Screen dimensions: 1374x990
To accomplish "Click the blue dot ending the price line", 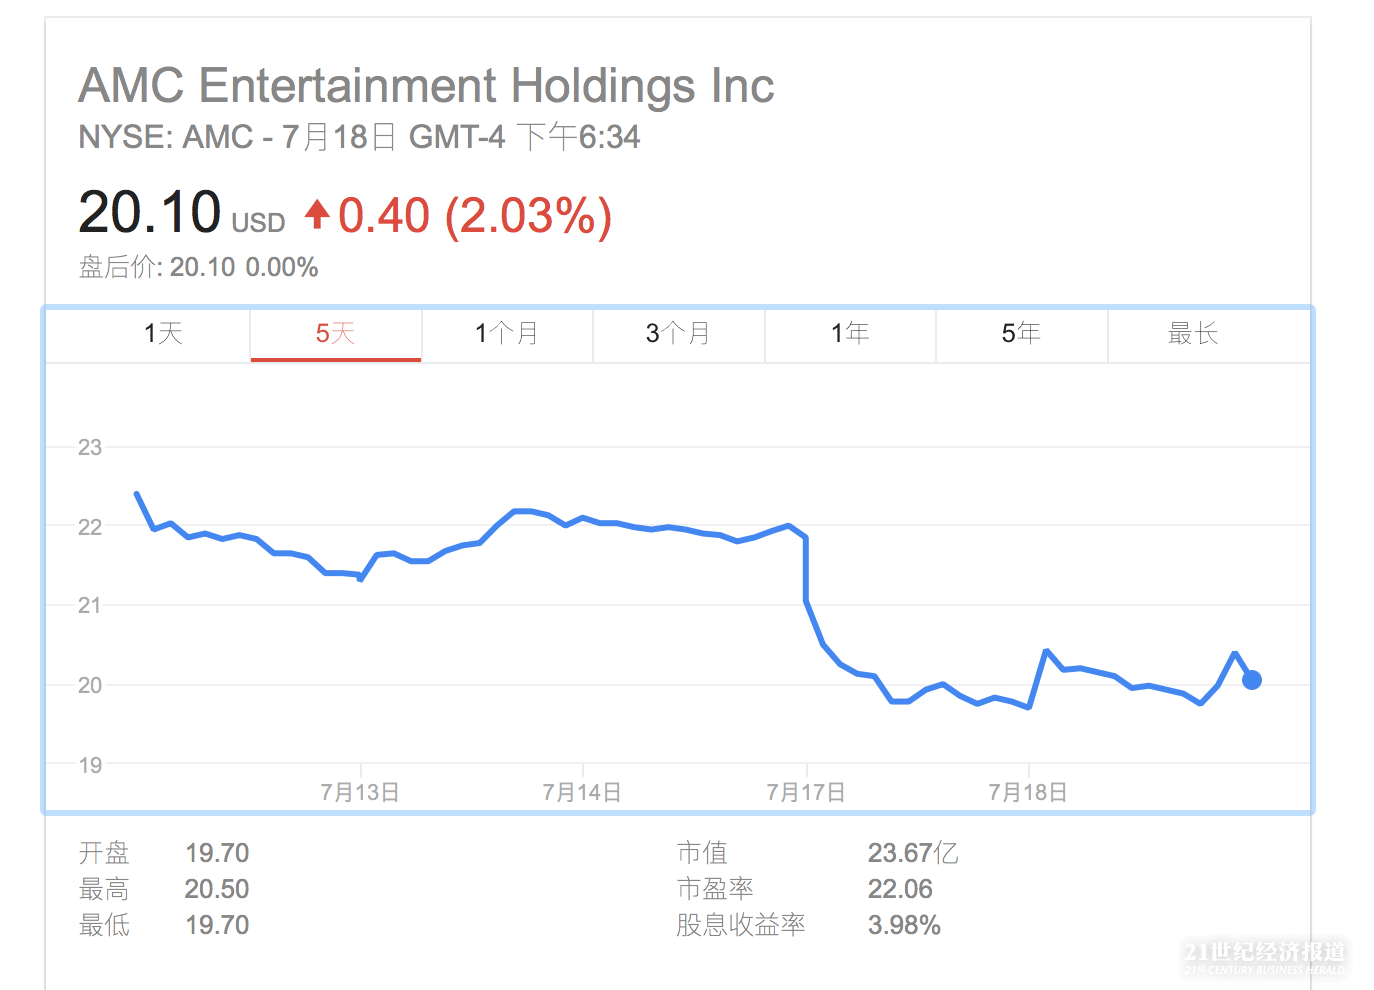I will coord(1251,680).
